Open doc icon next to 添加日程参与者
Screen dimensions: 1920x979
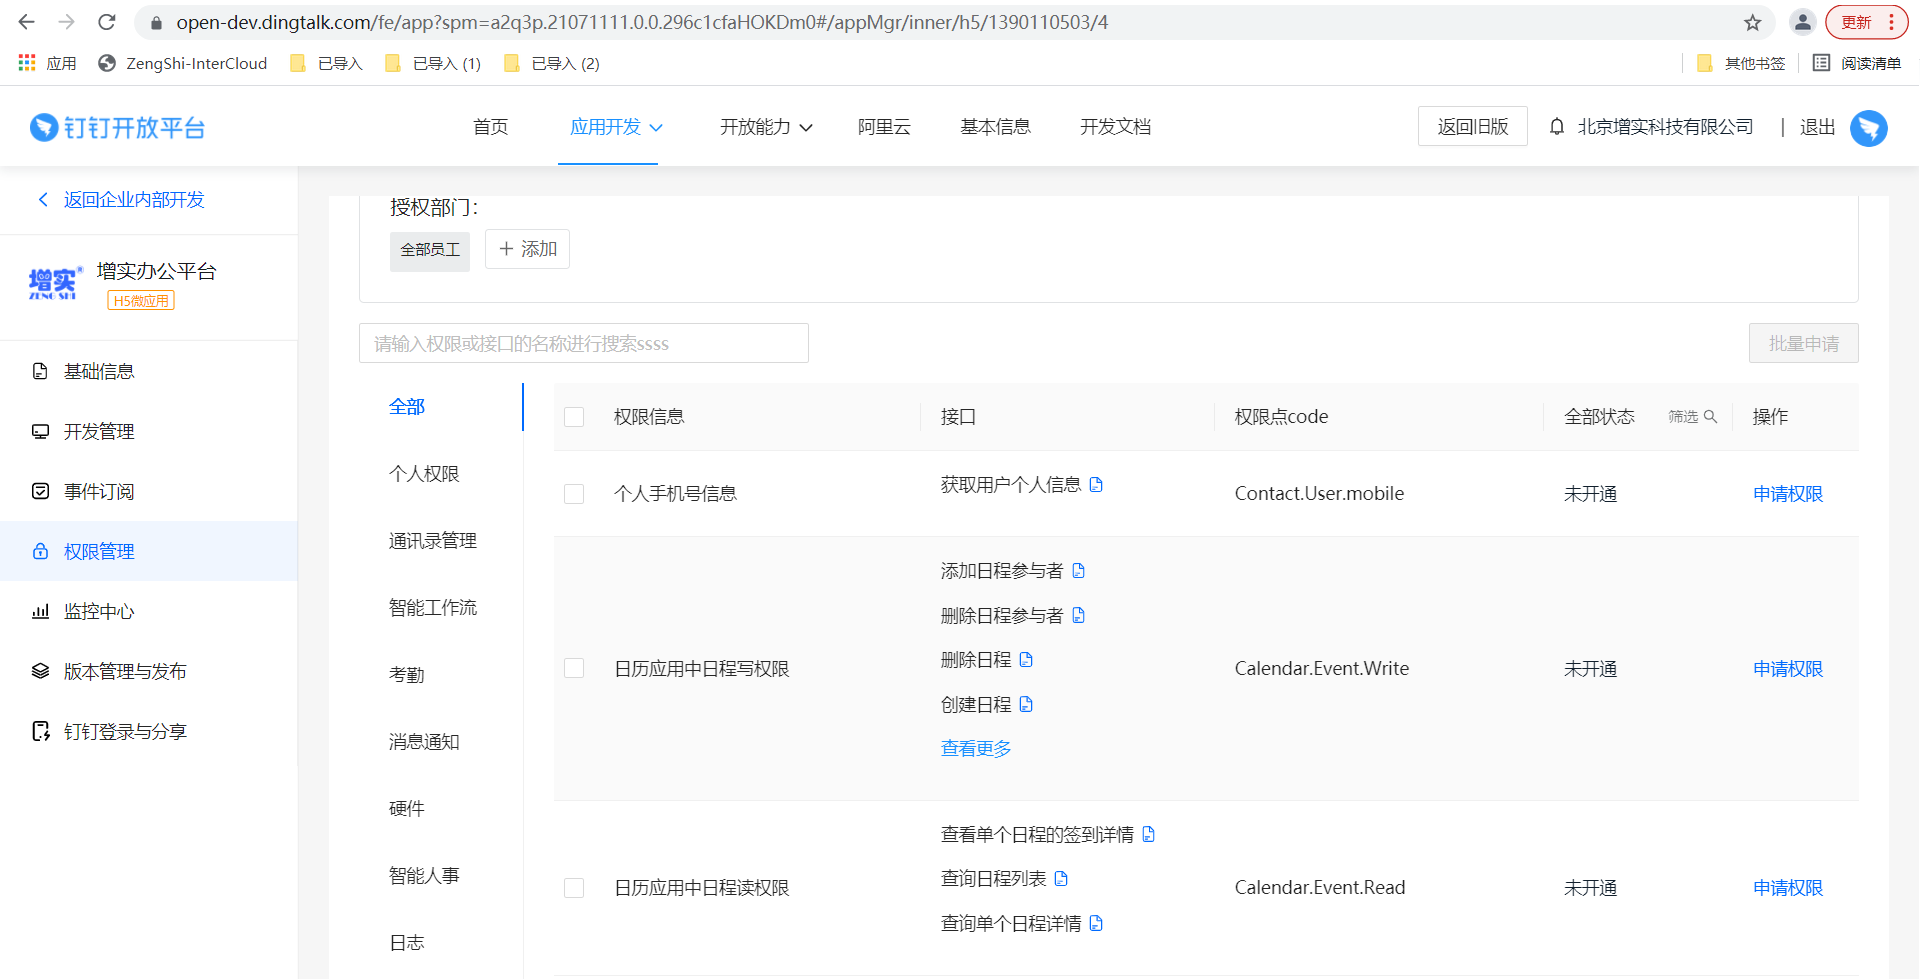click(x=1078, y=571)
